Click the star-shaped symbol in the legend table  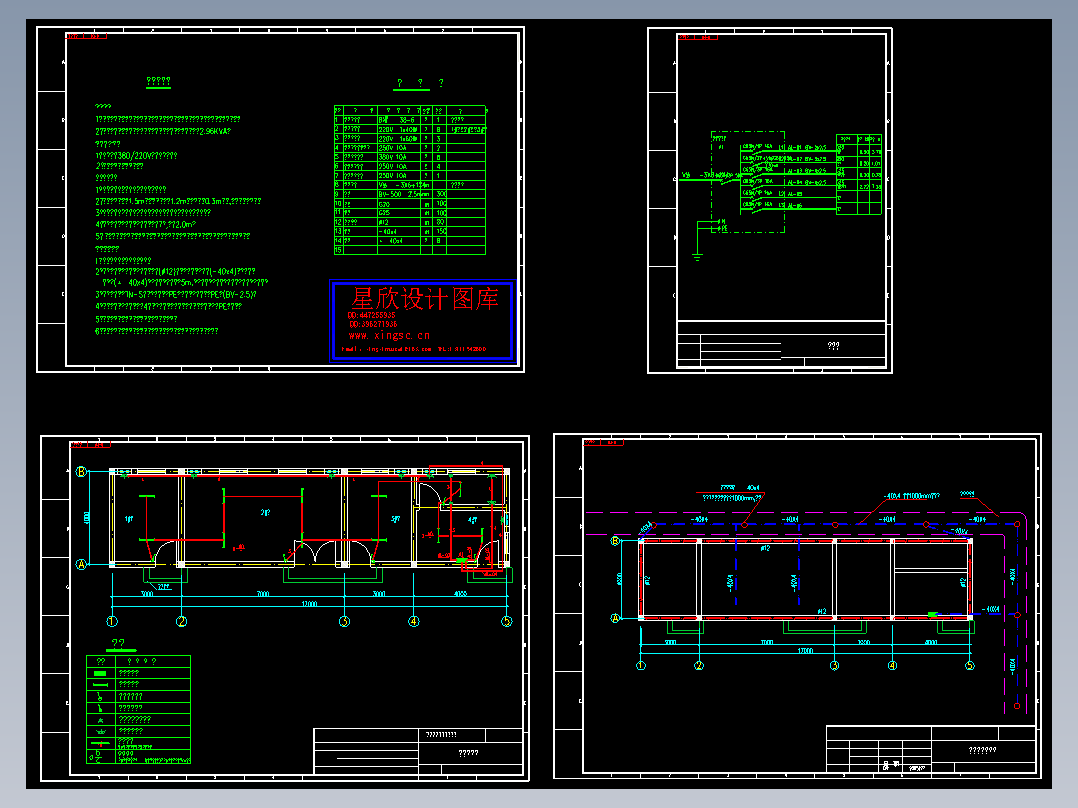pos(100,719)
